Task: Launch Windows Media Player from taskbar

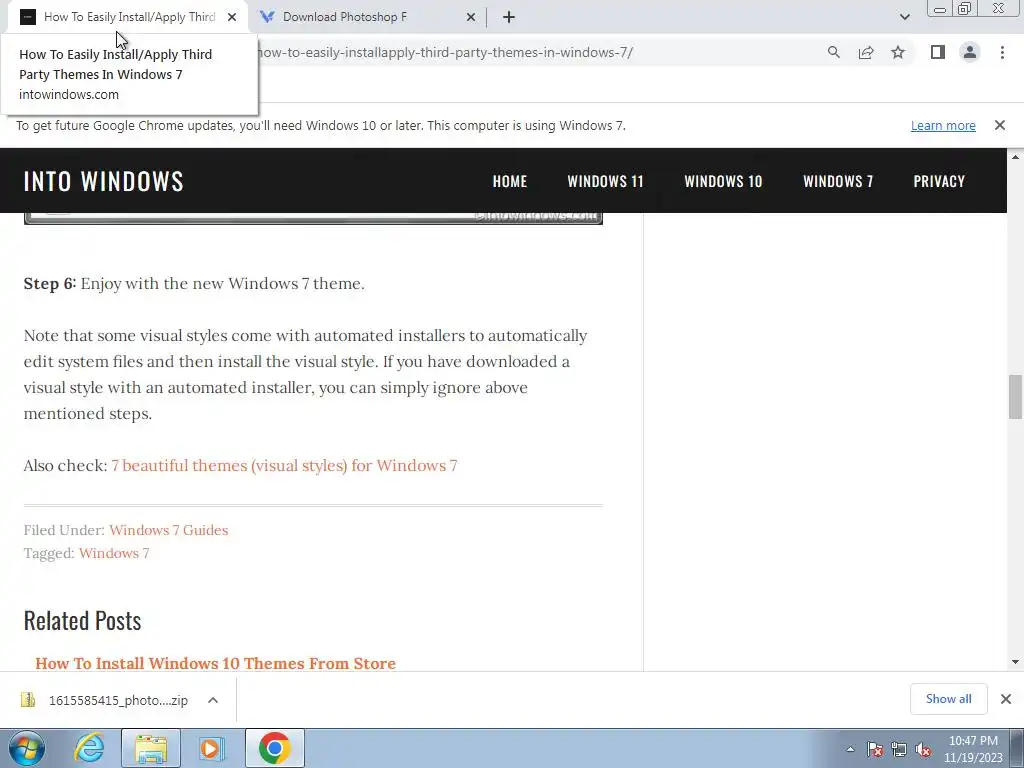Action: [x=212, y=748]
